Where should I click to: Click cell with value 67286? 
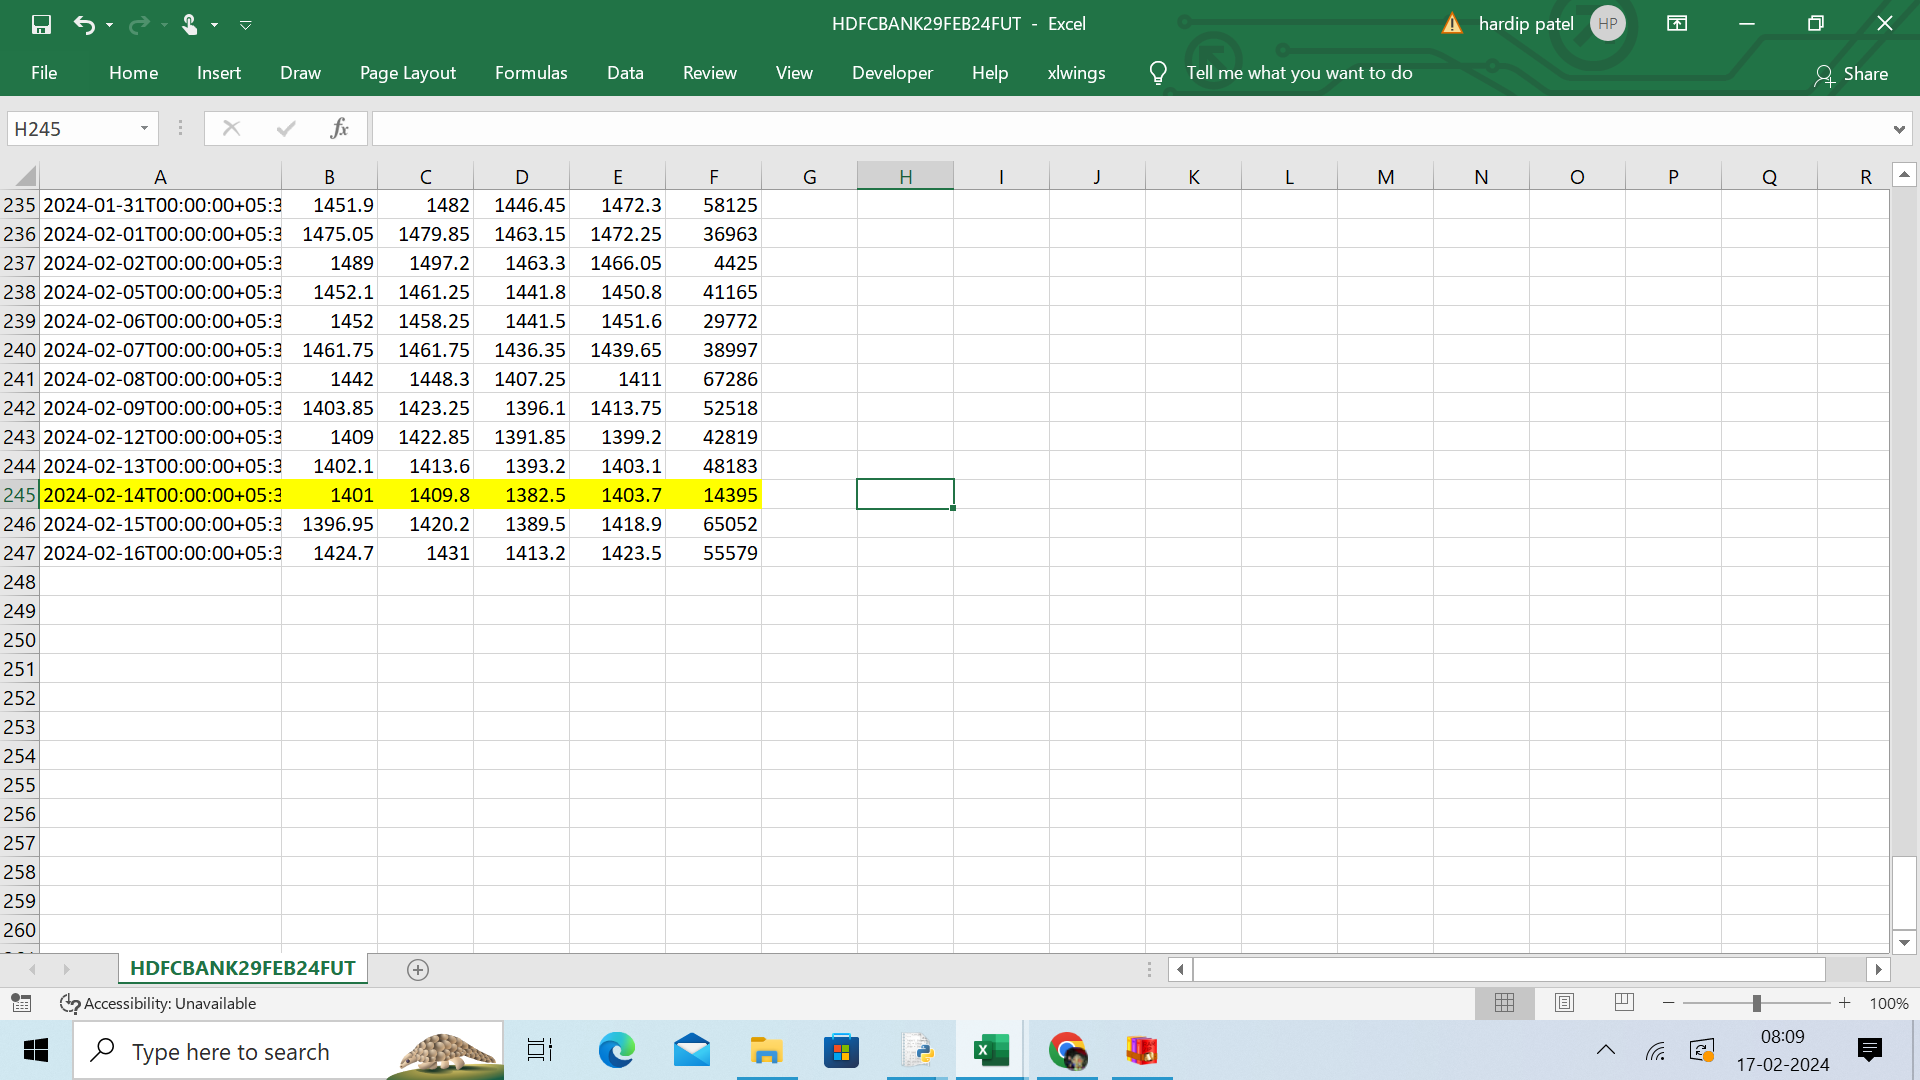(x=713, y=379)
